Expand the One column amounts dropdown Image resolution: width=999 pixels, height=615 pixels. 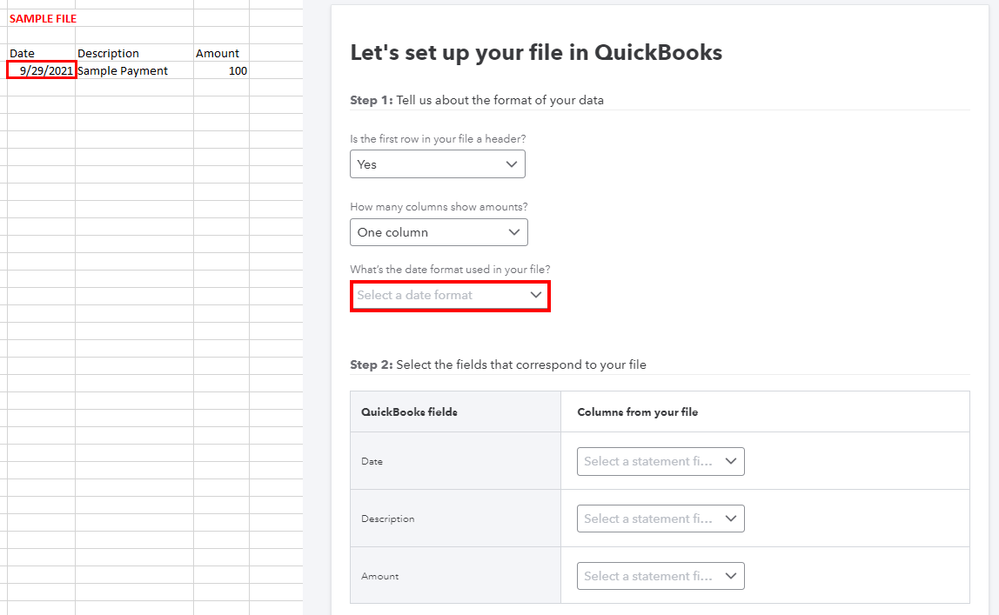point(438,232)
